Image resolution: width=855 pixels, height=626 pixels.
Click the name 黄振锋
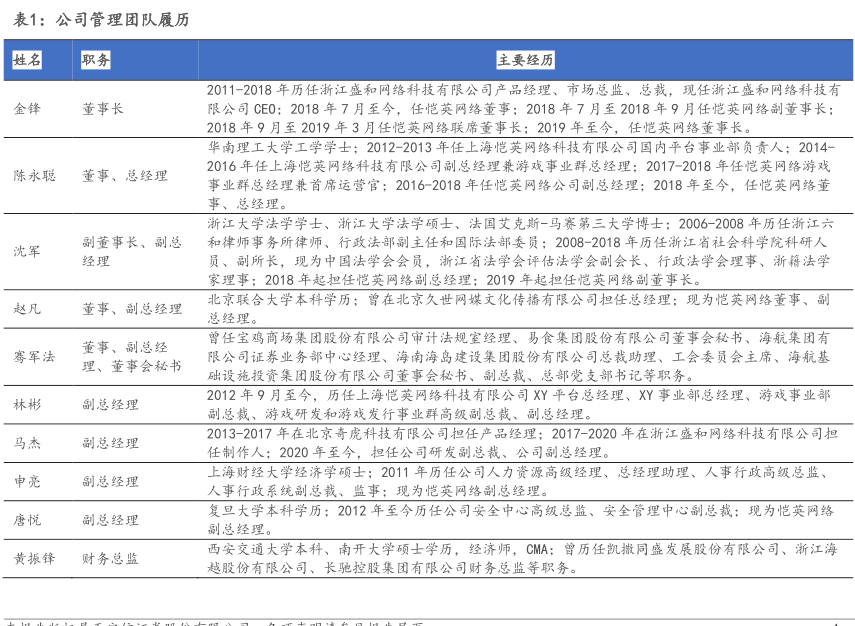pos(34,558)
